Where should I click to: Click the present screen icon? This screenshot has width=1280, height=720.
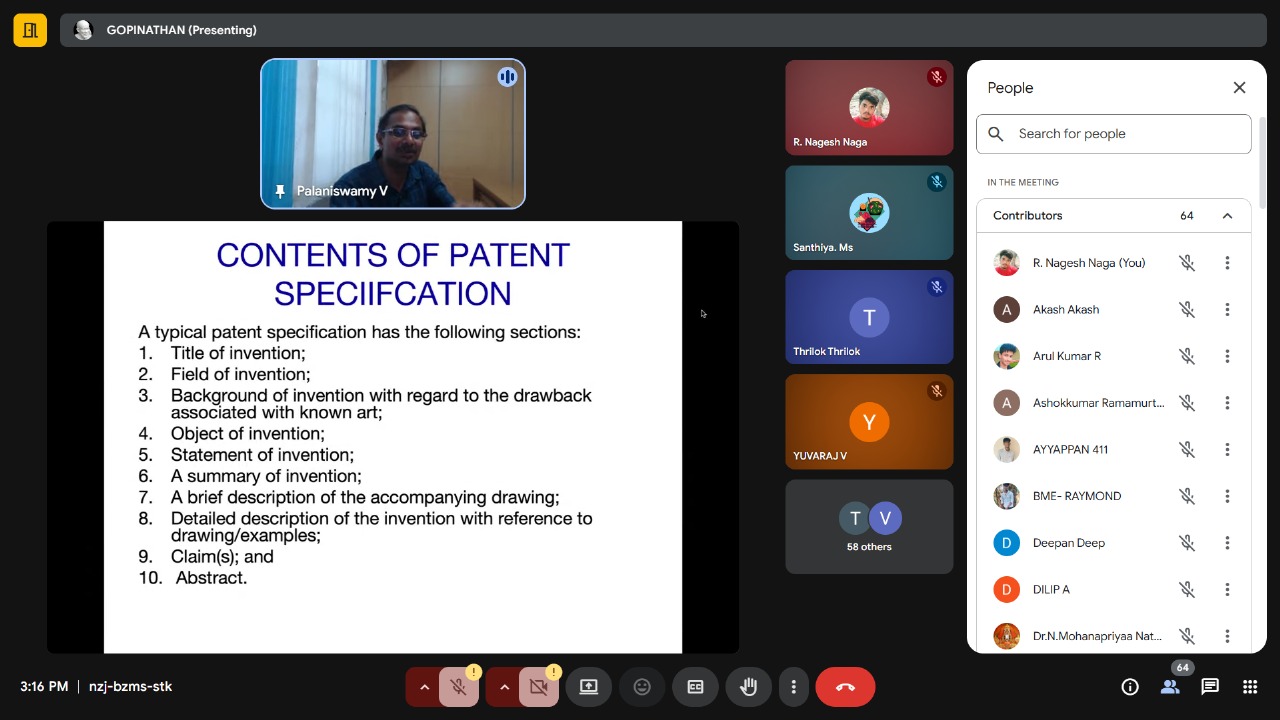tap(589, 687)
